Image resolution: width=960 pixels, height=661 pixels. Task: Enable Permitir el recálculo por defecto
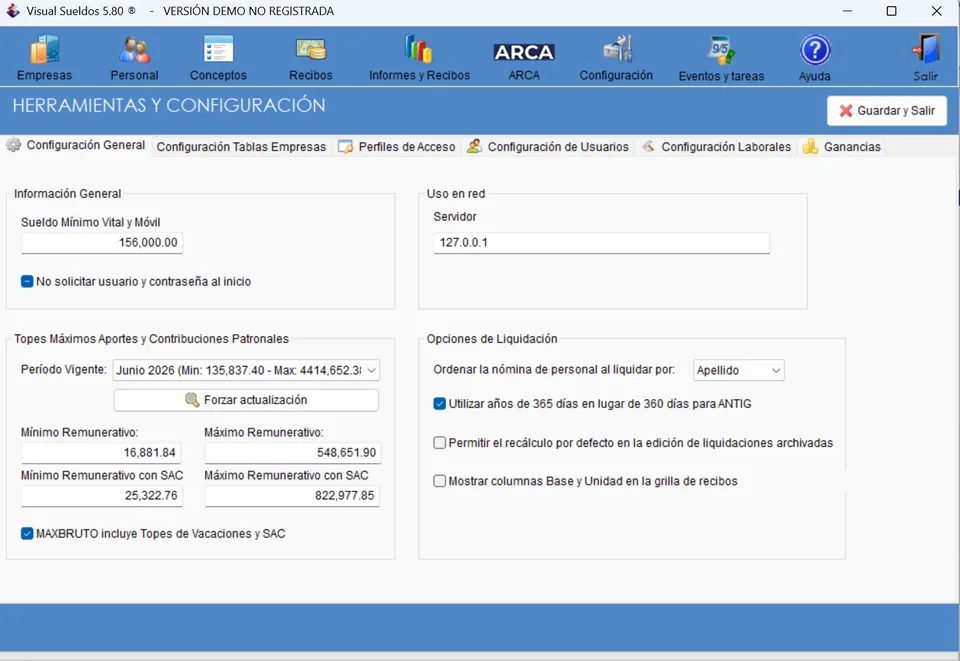point(440,443)
